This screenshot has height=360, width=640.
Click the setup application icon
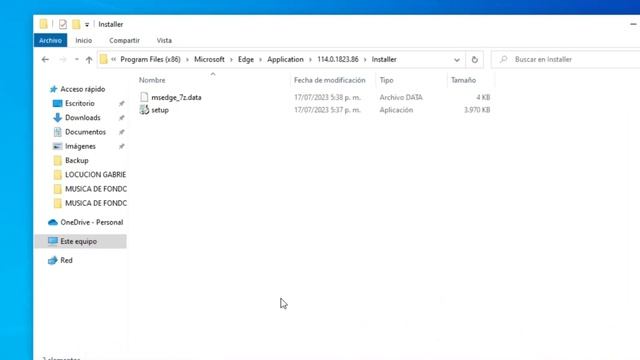[x=144, y=110]
